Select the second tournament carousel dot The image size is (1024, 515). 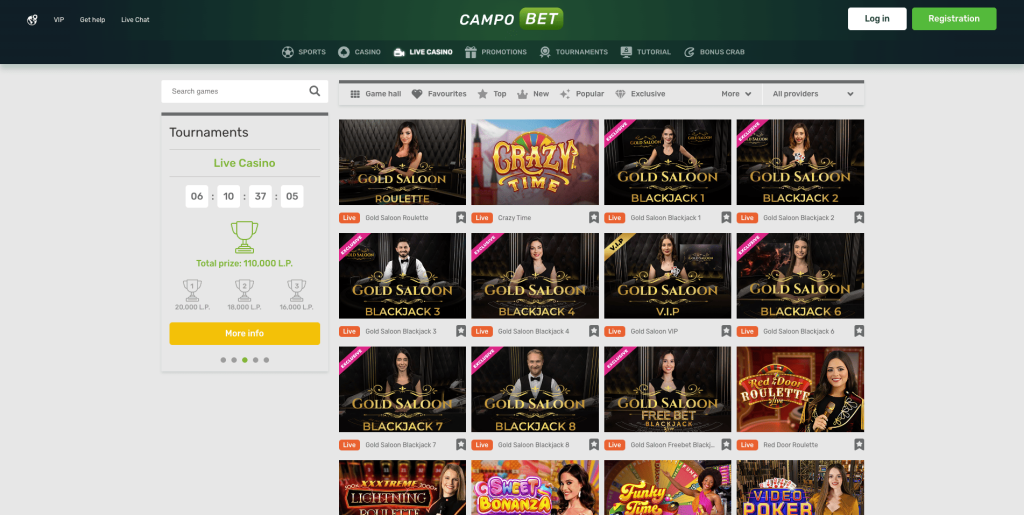pos(234,360)
